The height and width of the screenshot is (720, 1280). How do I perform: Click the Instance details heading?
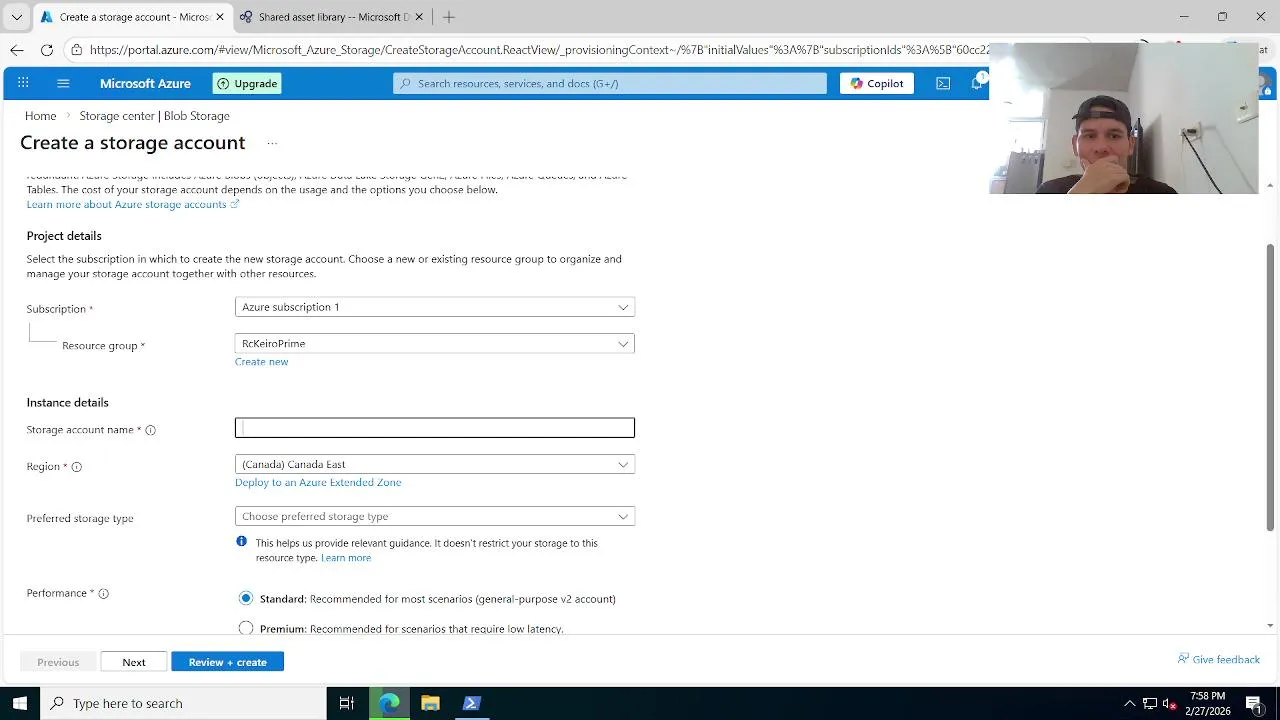pyautogui.click(x=68, y=402)
